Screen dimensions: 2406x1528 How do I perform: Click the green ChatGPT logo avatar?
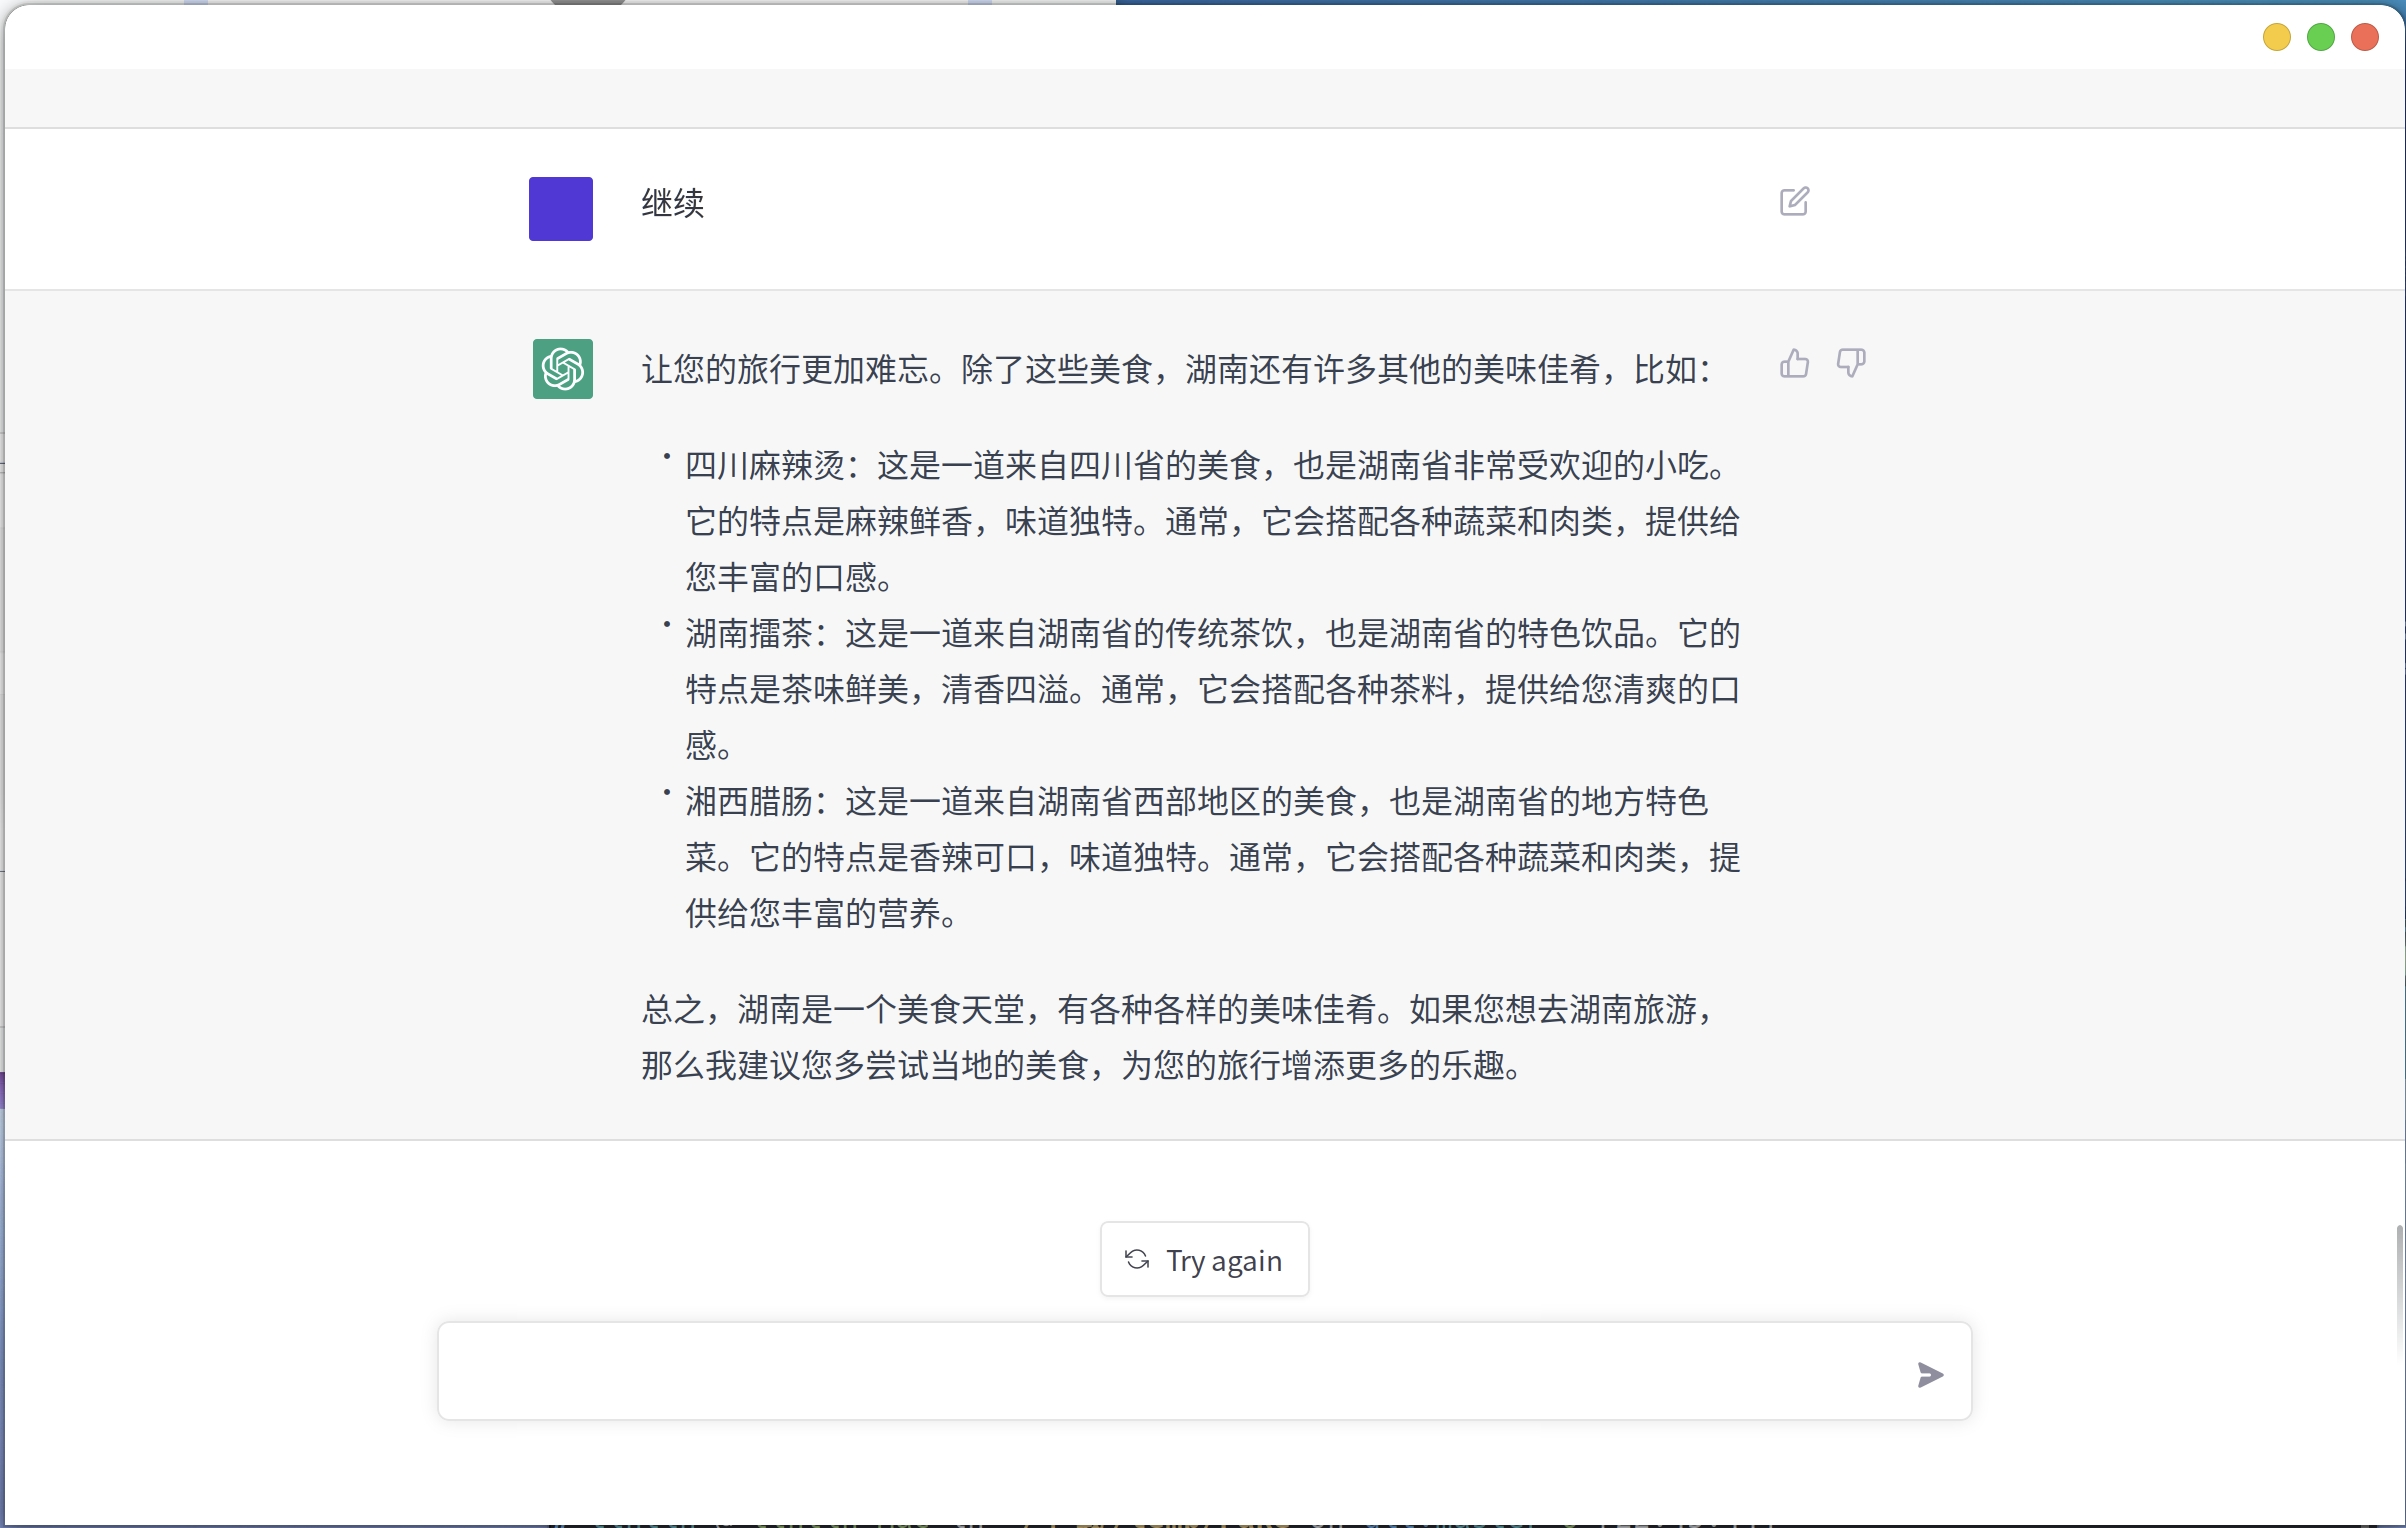pos(562,369)
